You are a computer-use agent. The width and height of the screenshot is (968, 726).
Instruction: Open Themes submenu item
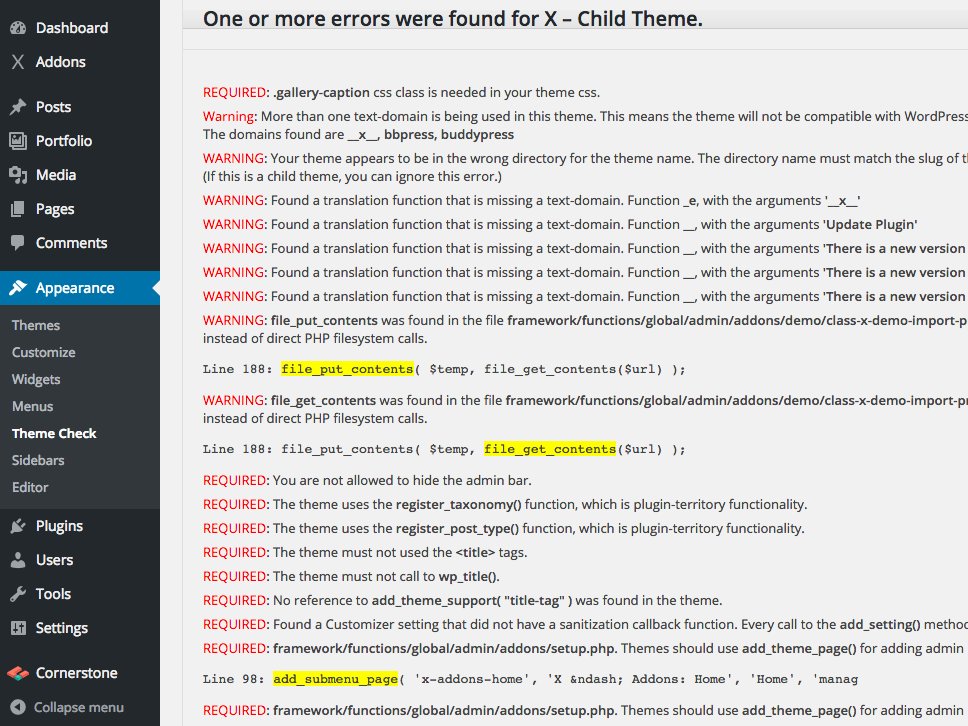36,325
